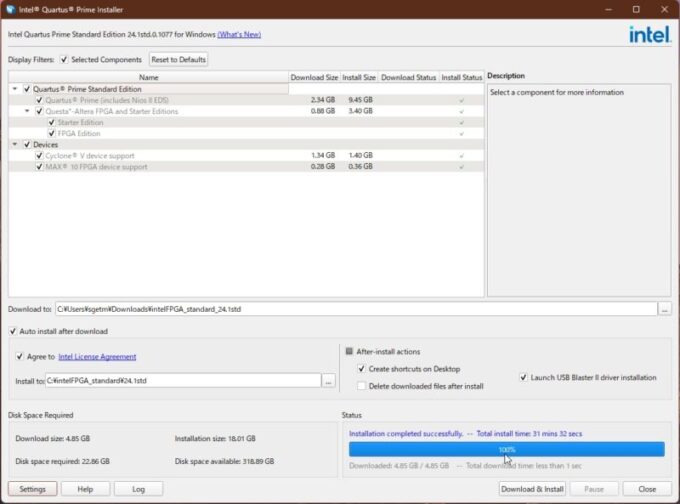Toggle Launch USB Blaster II driver installation
The width and height of the screenshot is (680, 504).
[523, 377]
